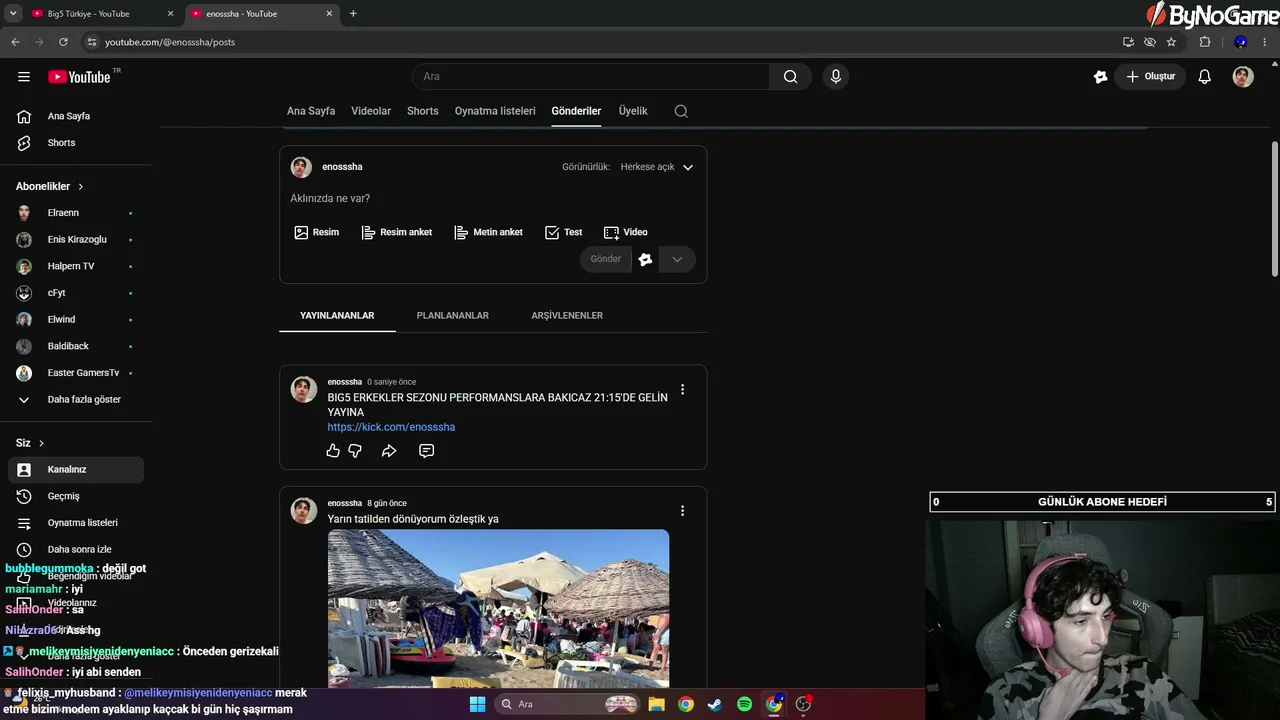Open the account avatar menu
Image resolution: width=1280 pixels, height=720 pixels.
1243,77
